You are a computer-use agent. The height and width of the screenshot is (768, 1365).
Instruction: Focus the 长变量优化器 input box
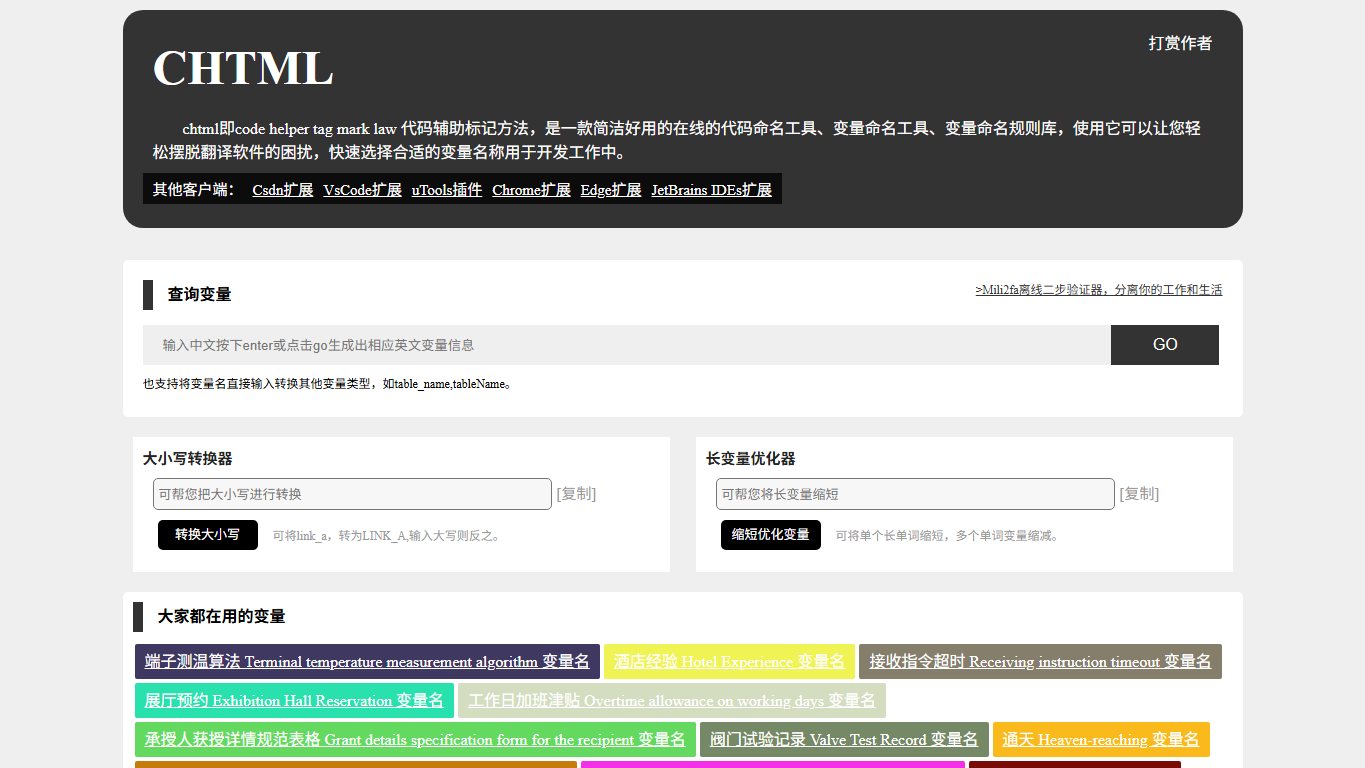(x=915, y=494)
